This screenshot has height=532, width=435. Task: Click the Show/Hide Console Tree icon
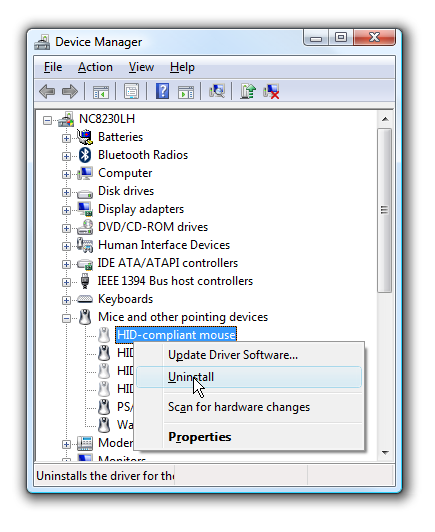101,92
